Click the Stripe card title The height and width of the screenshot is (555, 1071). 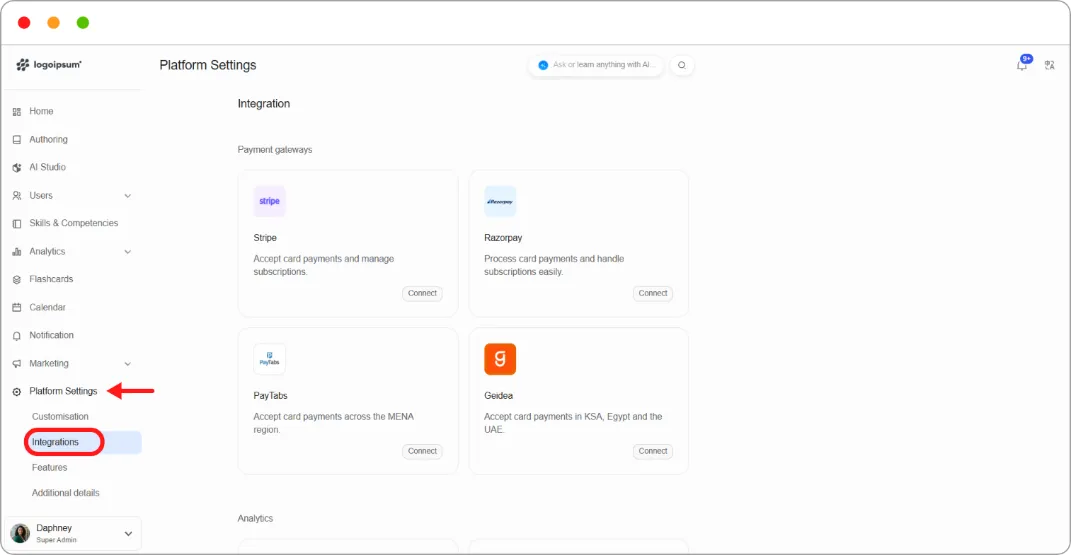pyautogui.click(x=265, y=238)
